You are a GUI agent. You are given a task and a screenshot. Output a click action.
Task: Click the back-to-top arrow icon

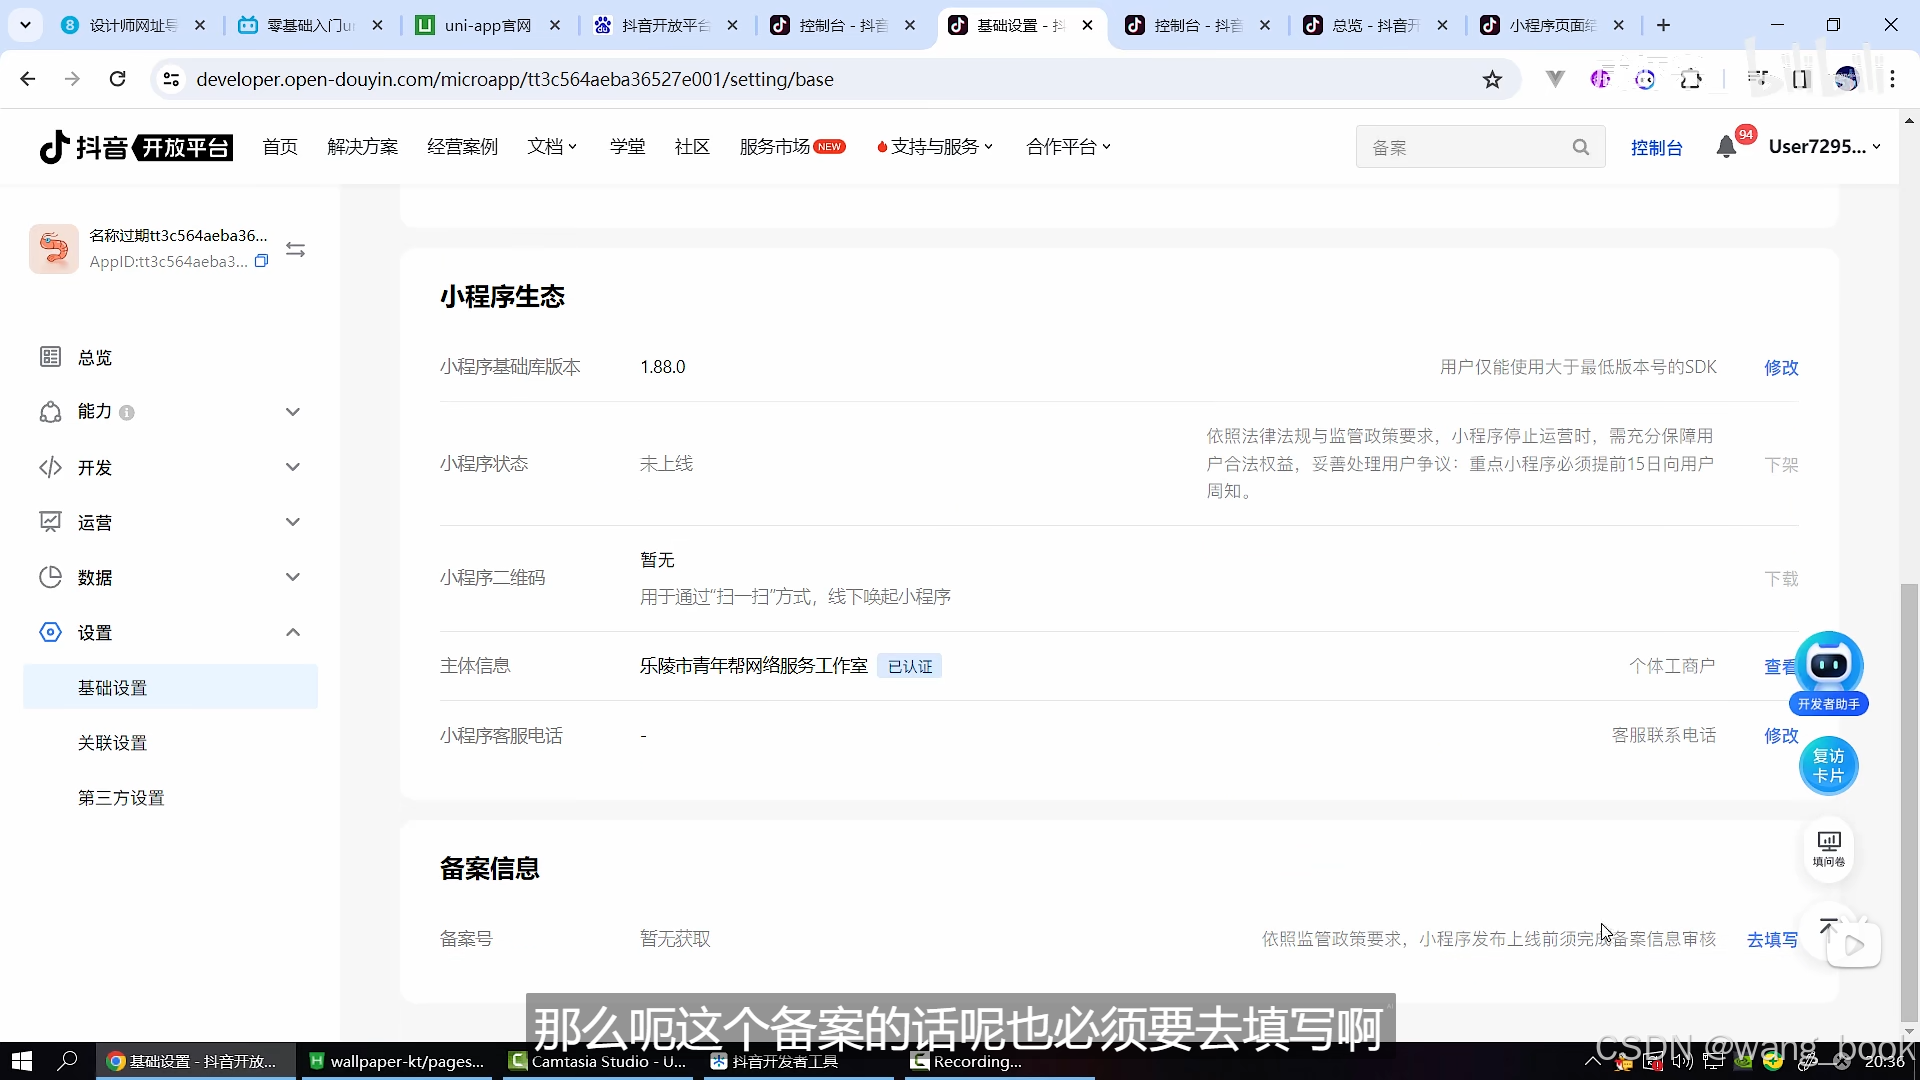pos(1828,927)
